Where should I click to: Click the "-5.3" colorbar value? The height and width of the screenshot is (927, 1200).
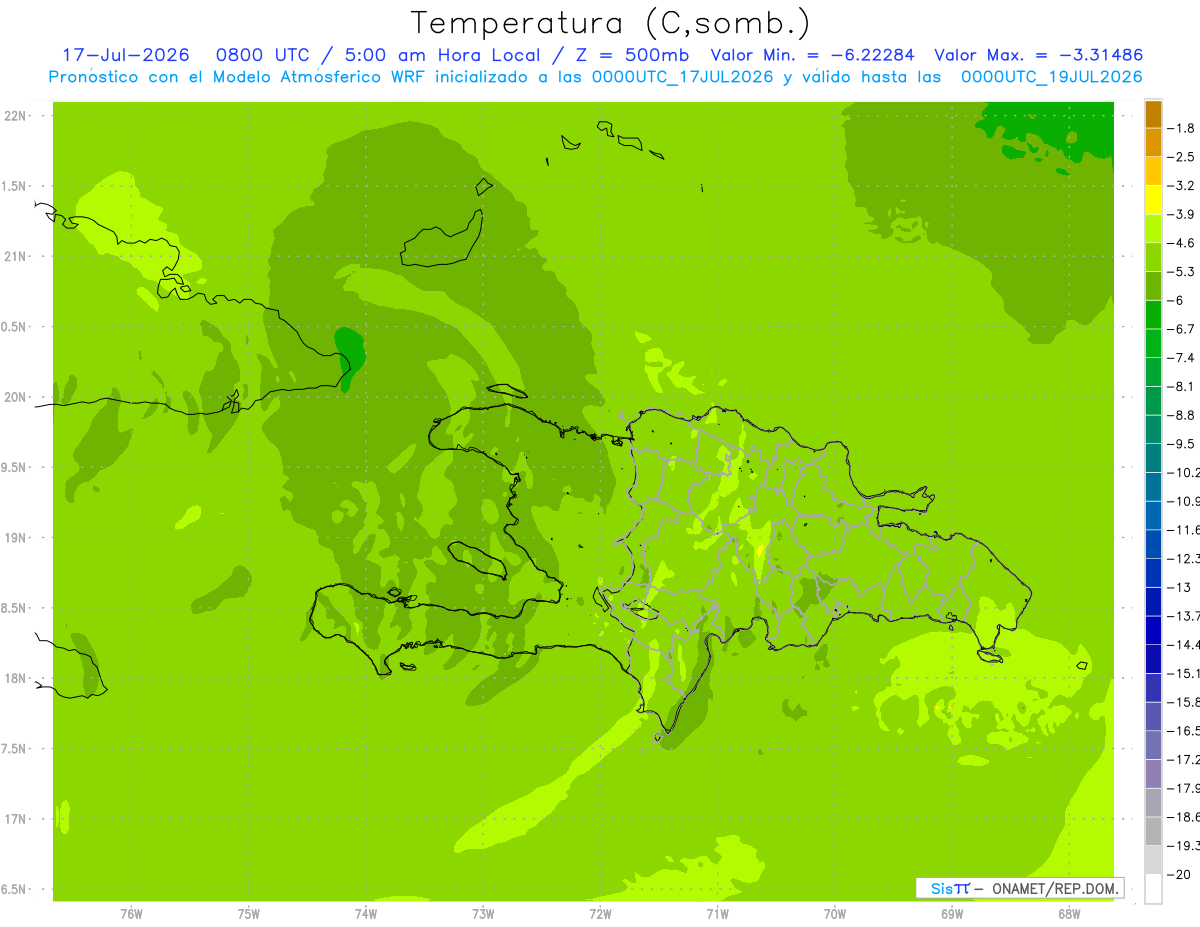pos(1181,271)
